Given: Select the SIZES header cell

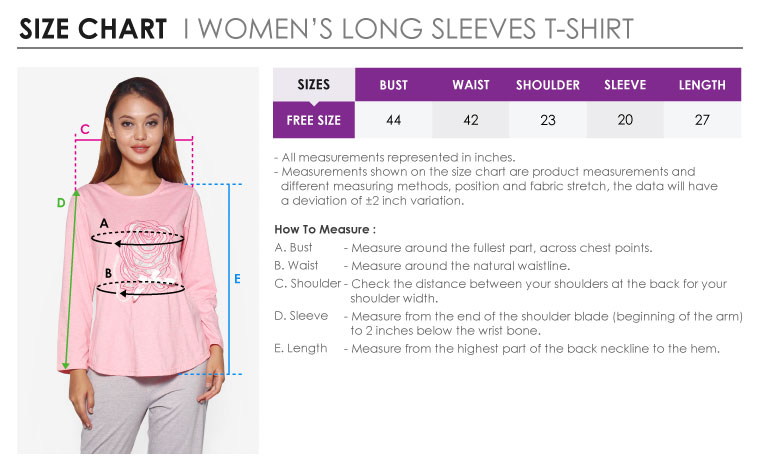Looking at the screenshot, I should (314, 84).
